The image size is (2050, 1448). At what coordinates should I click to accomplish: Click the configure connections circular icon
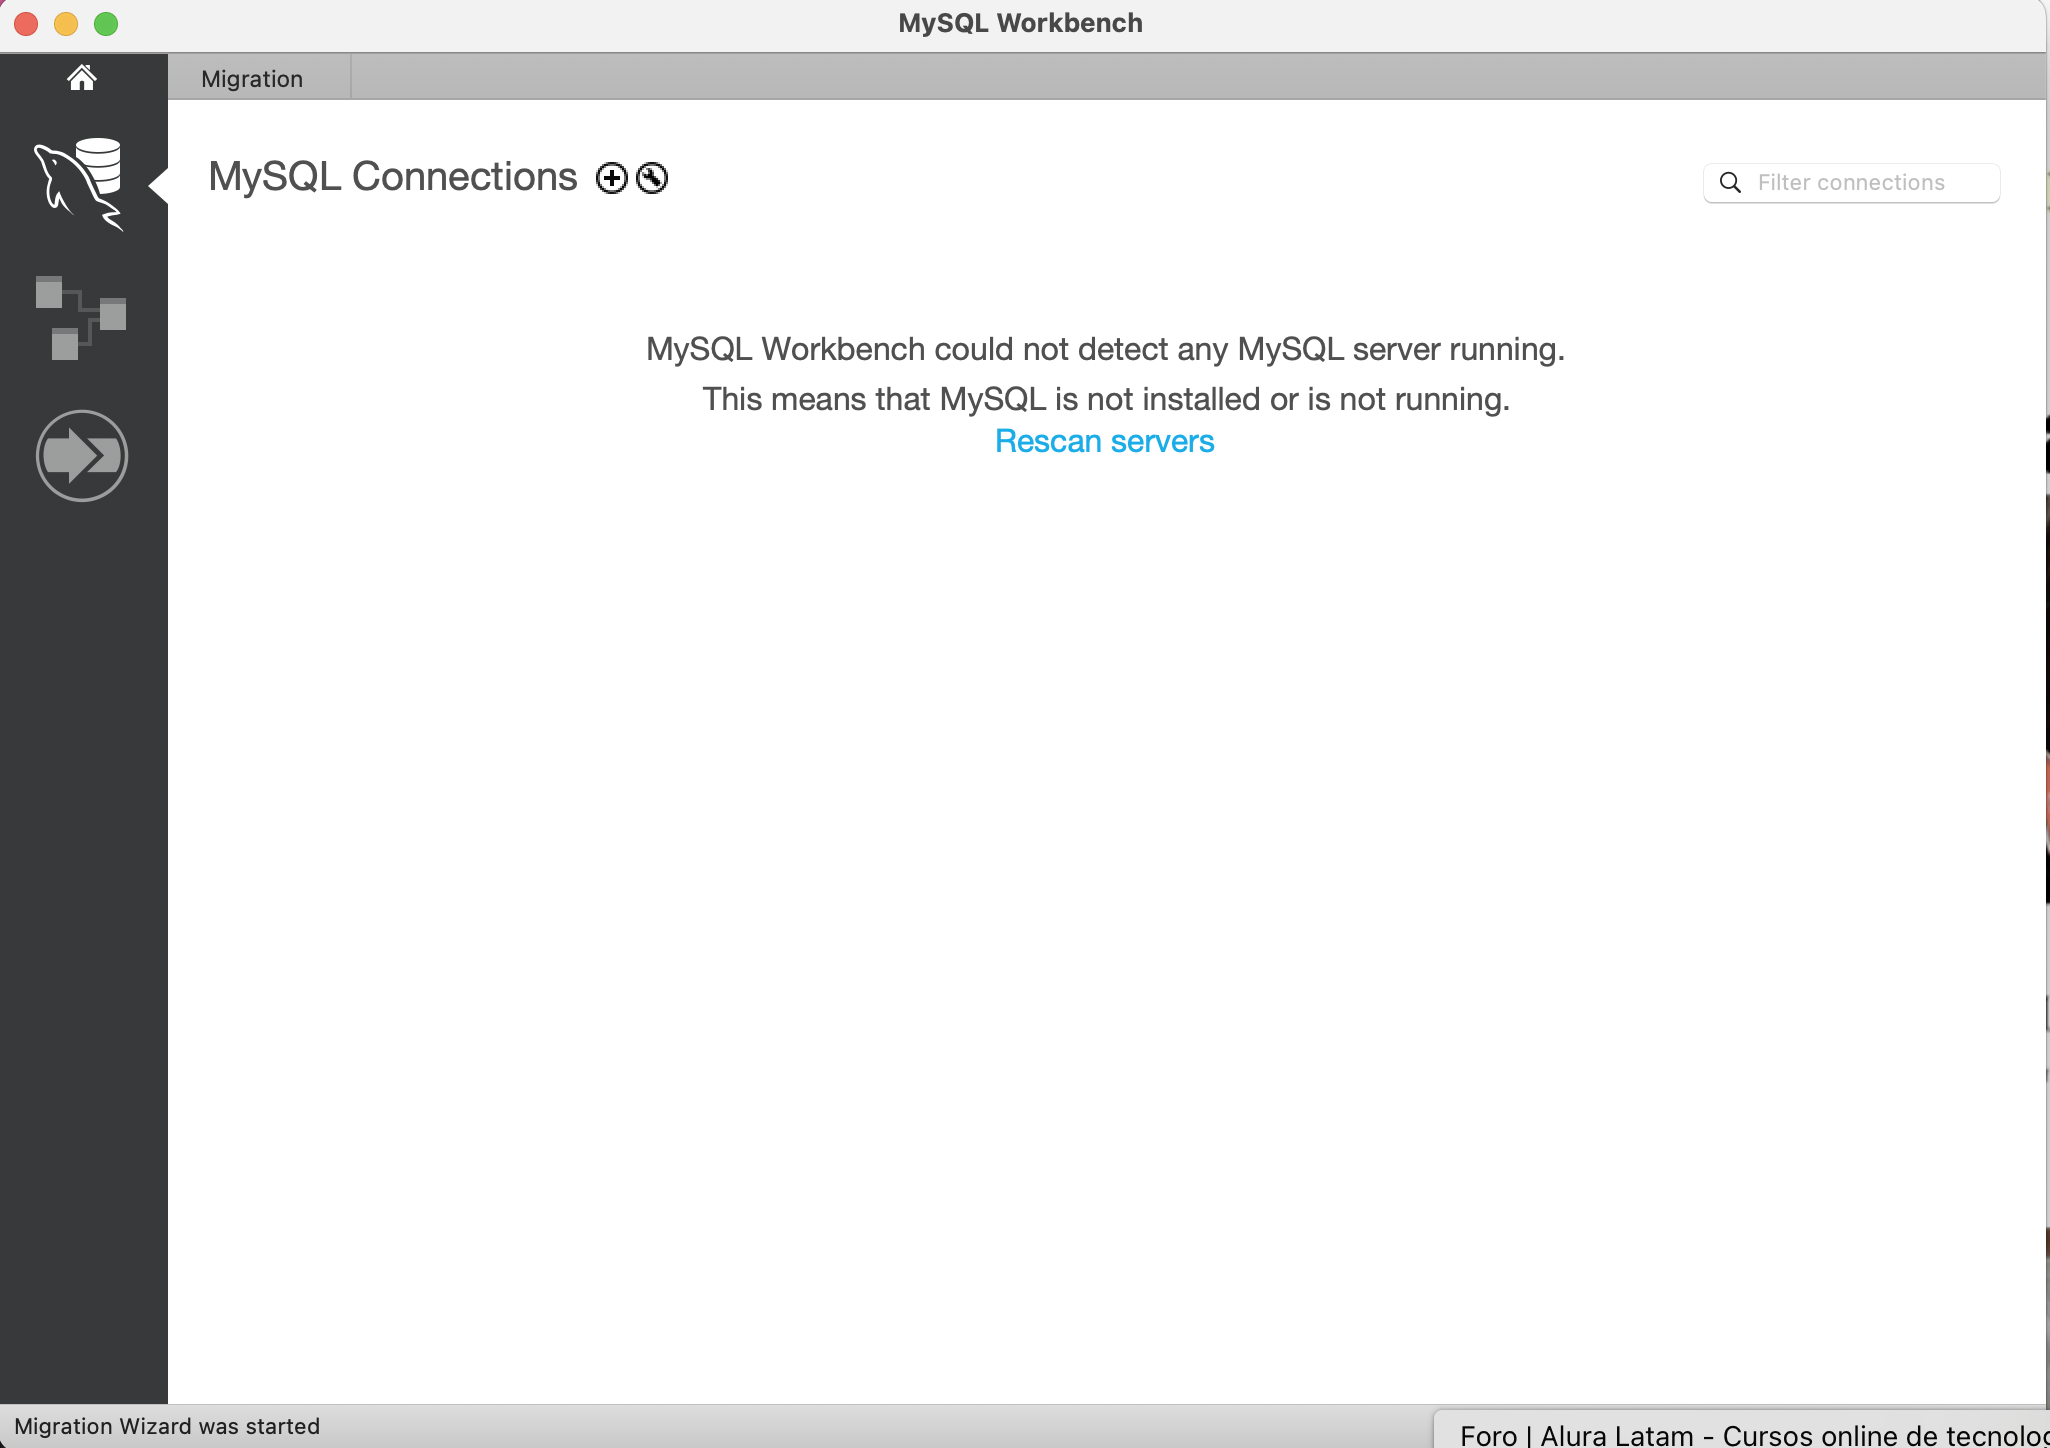(x=650, y=176)
